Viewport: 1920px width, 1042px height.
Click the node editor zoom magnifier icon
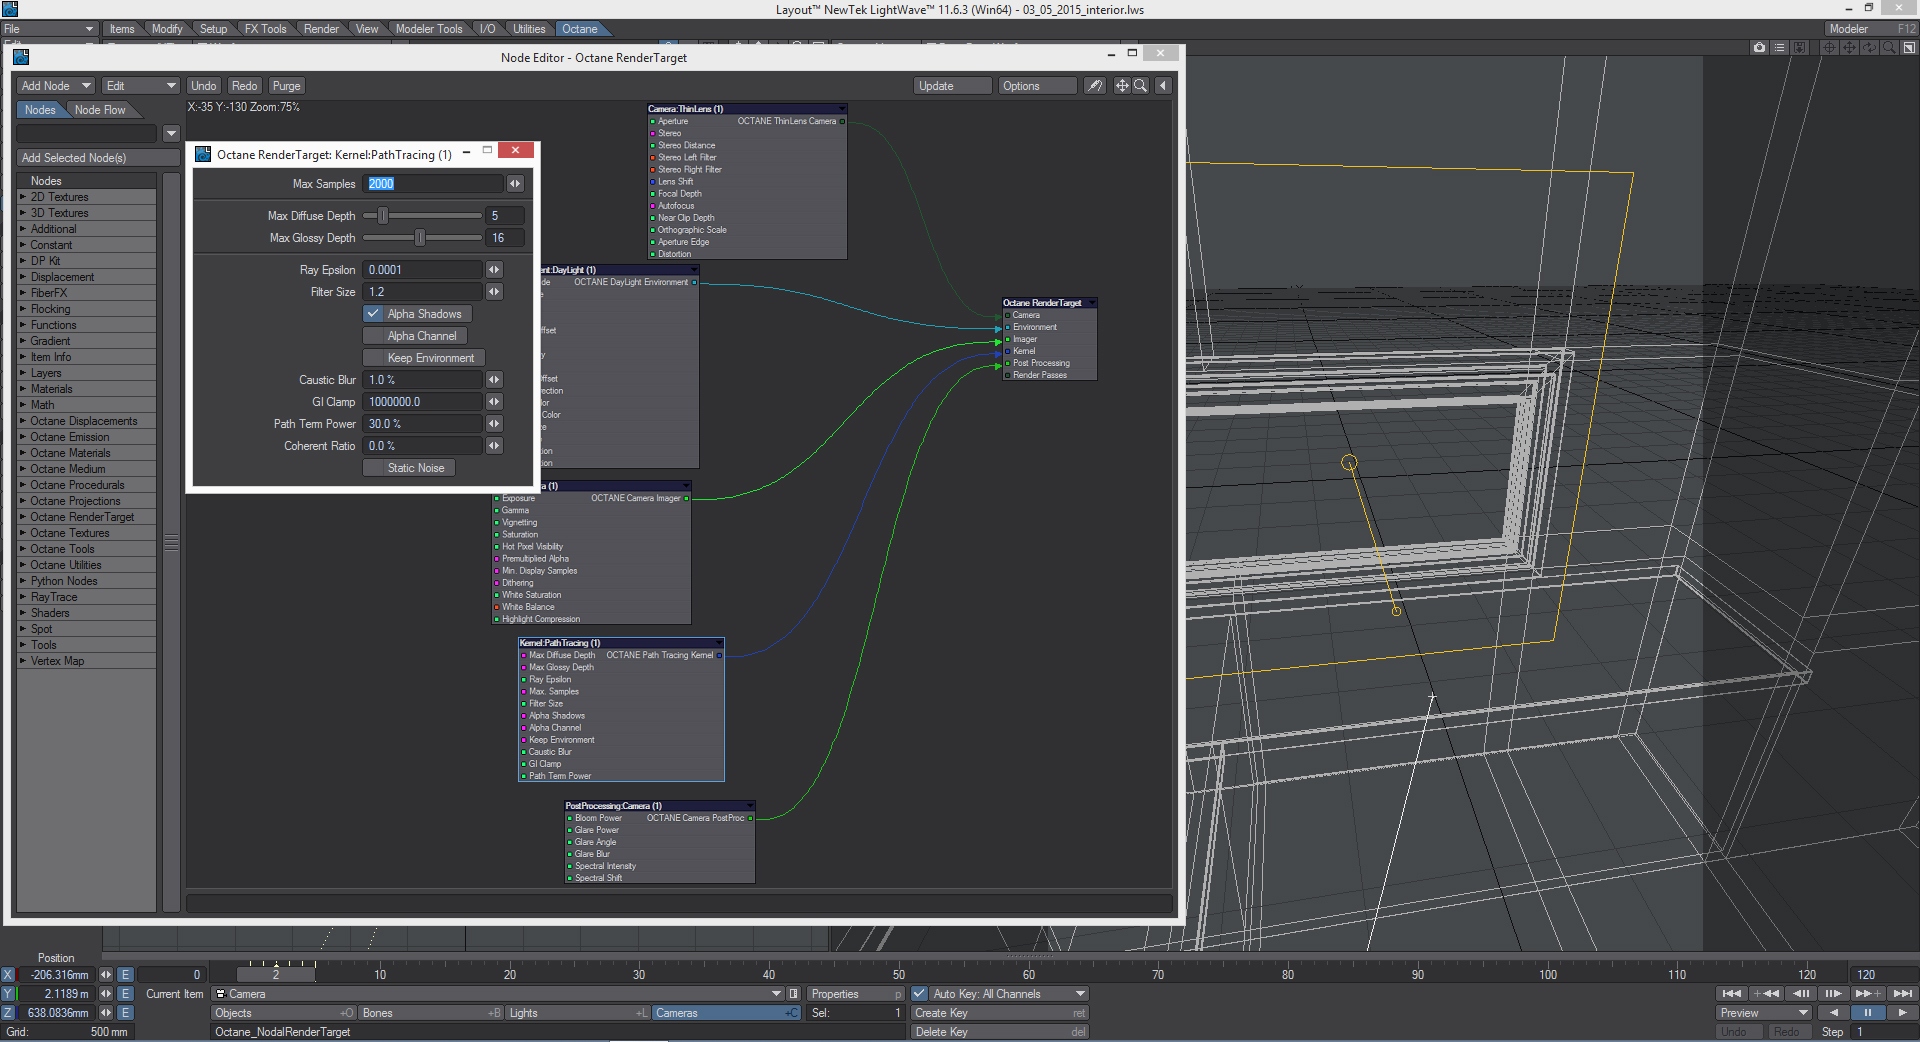click(1140, 86)
